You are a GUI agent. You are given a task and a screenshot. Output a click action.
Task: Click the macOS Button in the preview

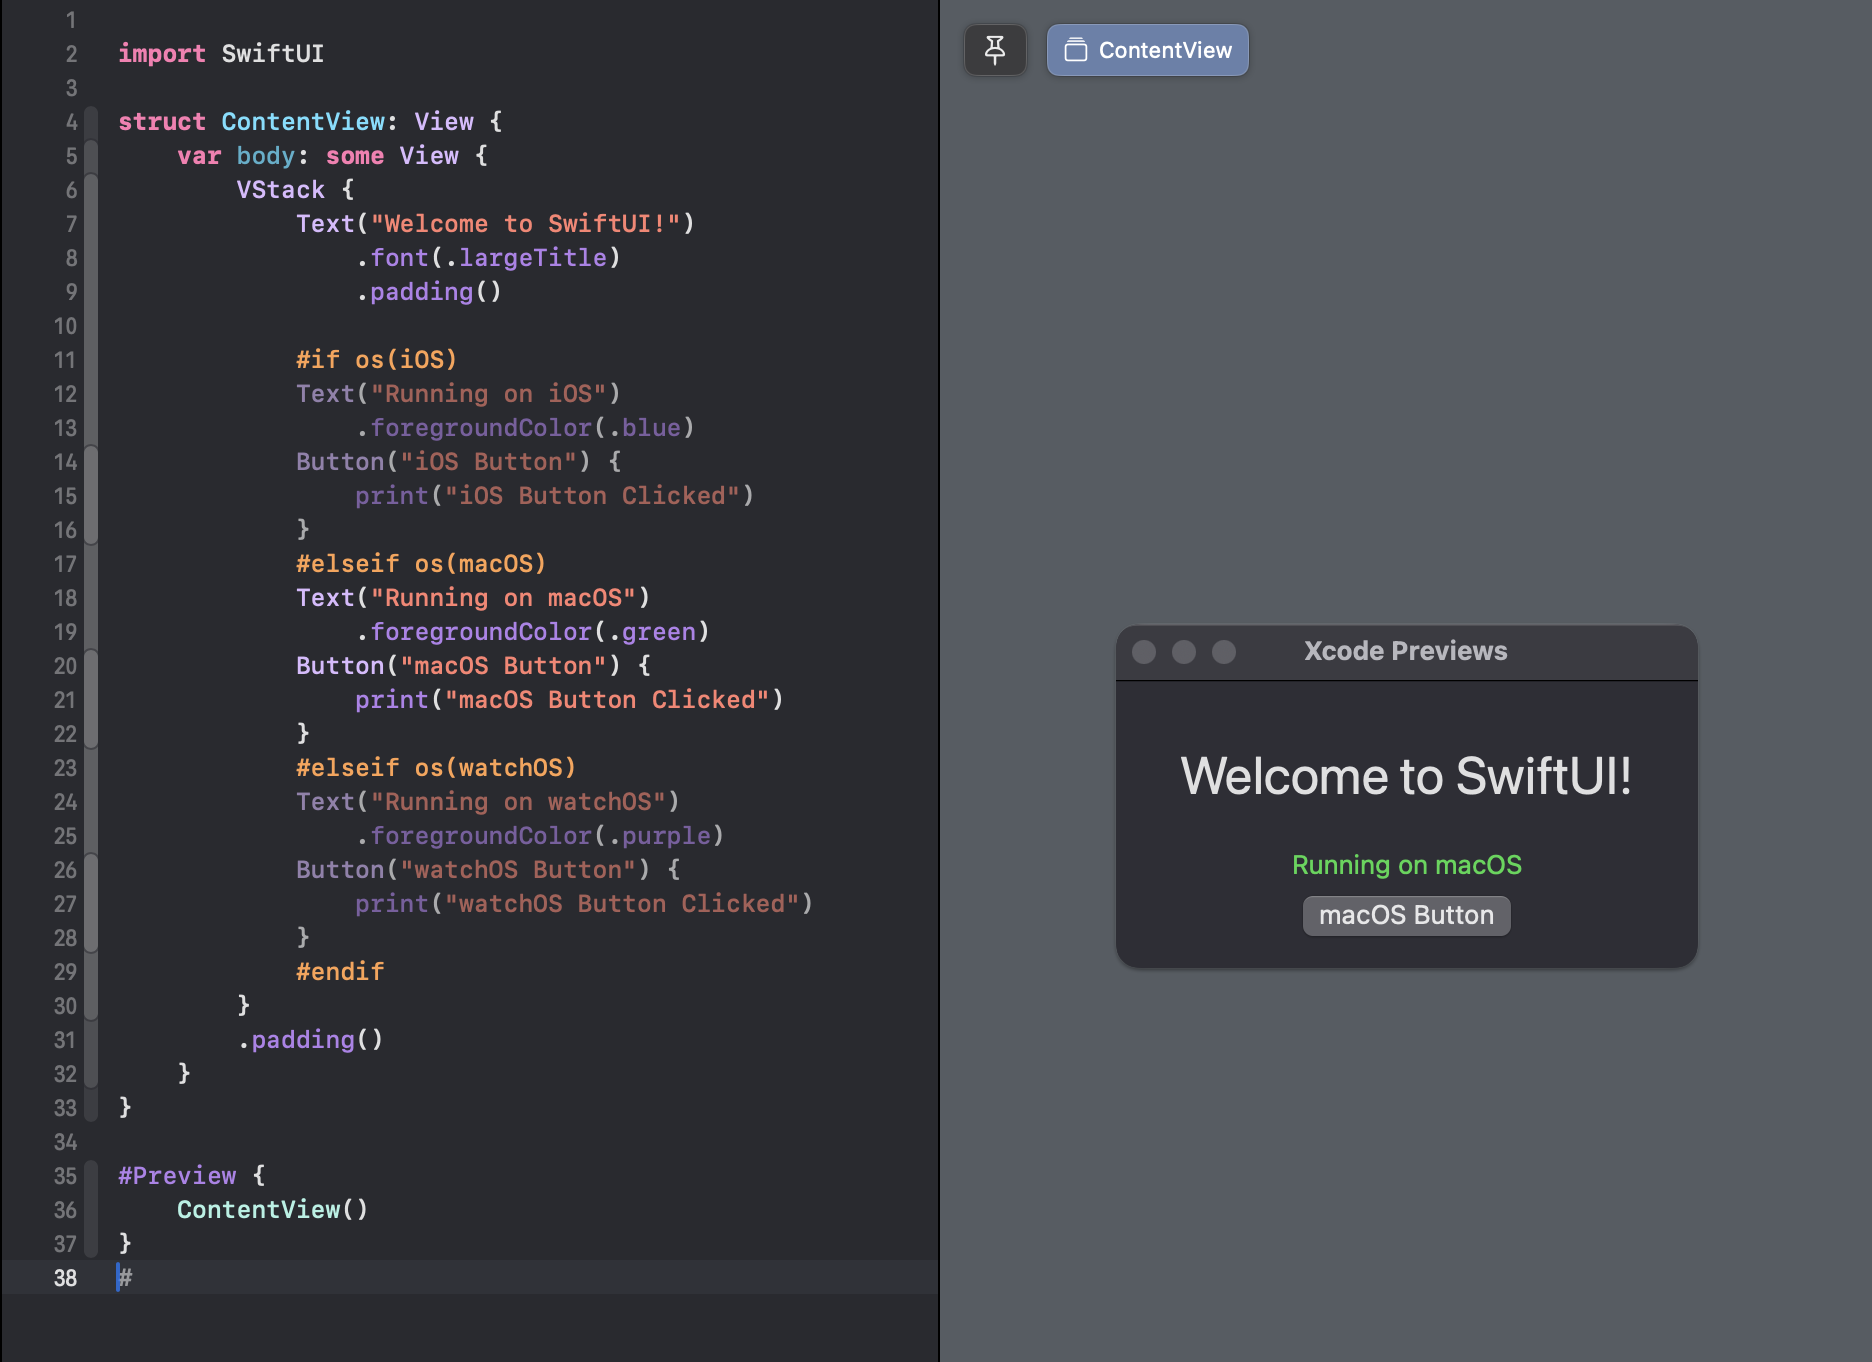click(x=1406, y=915)
